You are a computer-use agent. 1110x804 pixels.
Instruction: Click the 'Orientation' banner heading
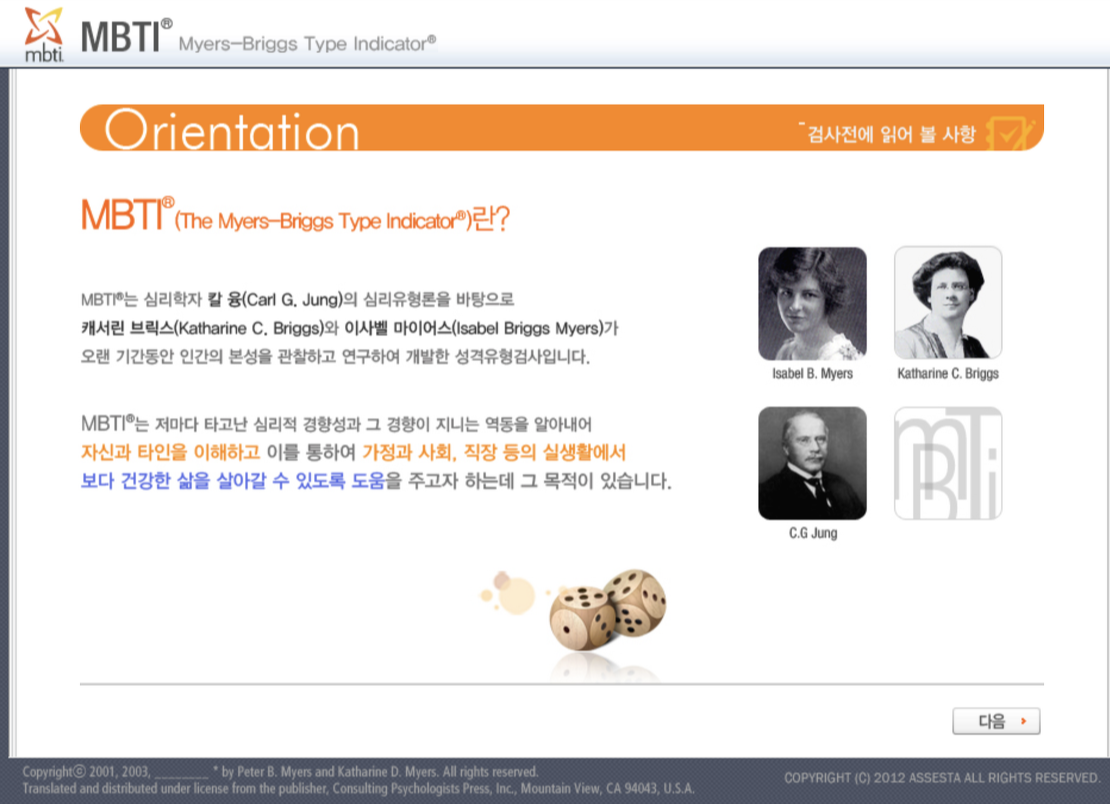(x=232, y=130)
